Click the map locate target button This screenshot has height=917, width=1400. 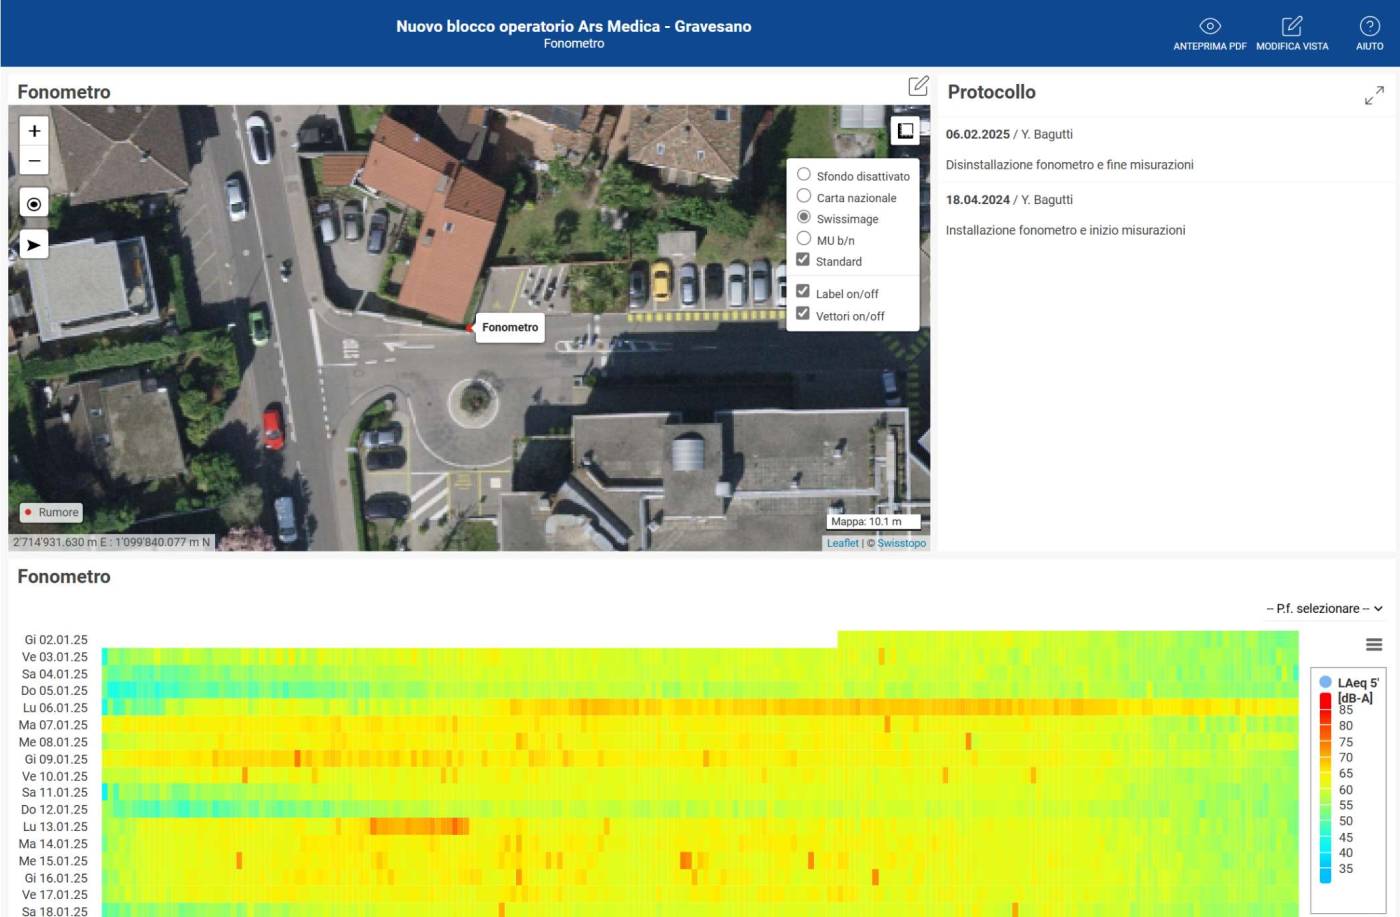pyautogui.click(x=34, y=204)
